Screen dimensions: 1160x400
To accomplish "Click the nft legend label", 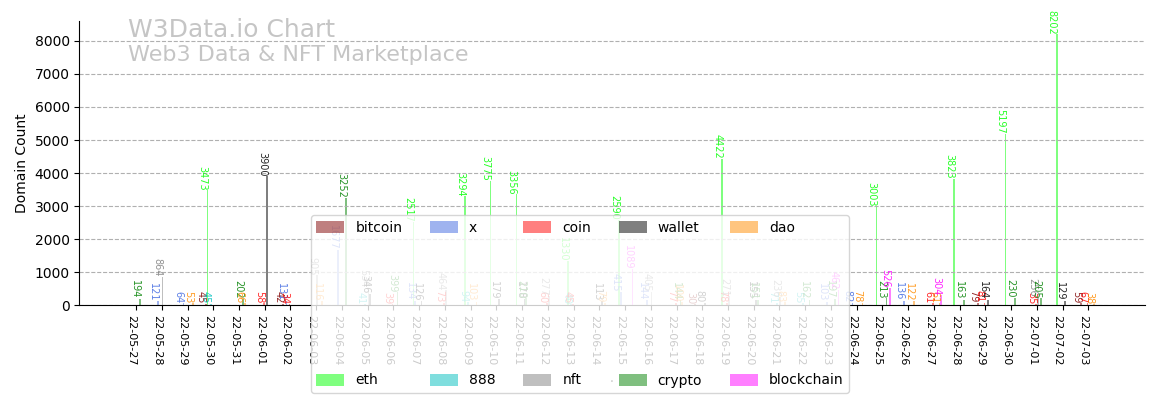I will pyautogui.click(x=572, y=380).
